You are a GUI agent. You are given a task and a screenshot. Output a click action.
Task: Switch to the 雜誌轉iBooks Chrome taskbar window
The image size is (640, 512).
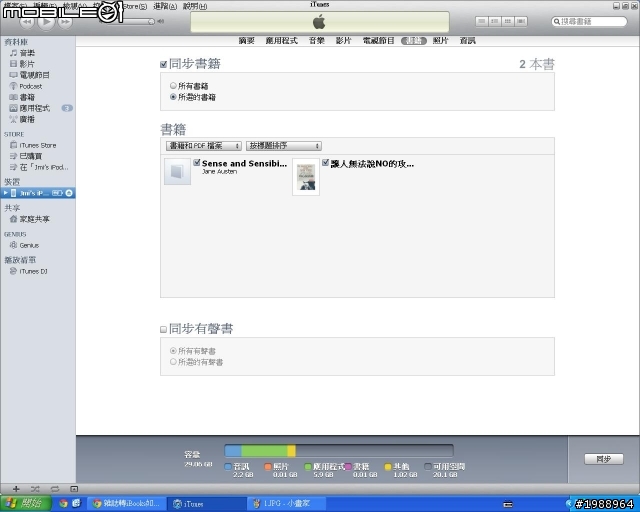[127, 504]
